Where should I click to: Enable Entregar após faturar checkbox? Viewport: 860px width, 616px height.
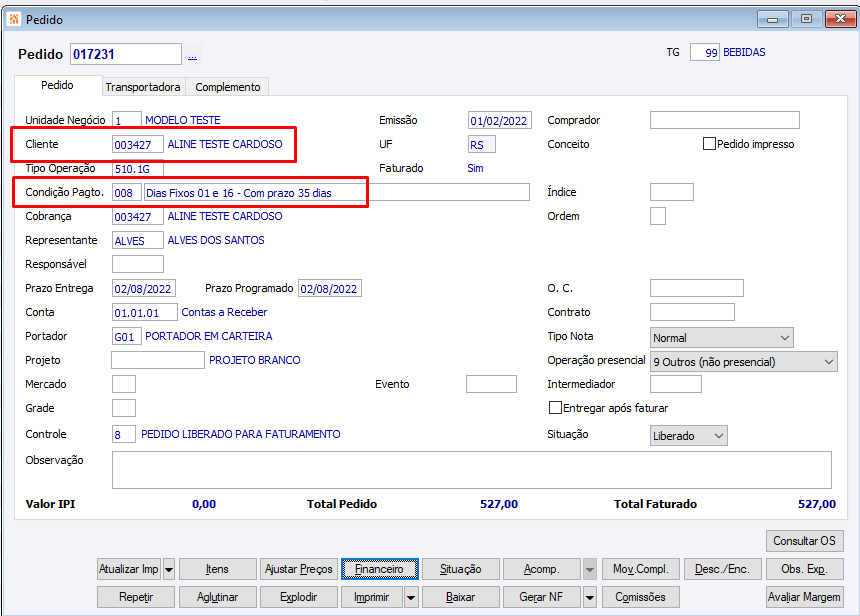[x=555, y=408]
